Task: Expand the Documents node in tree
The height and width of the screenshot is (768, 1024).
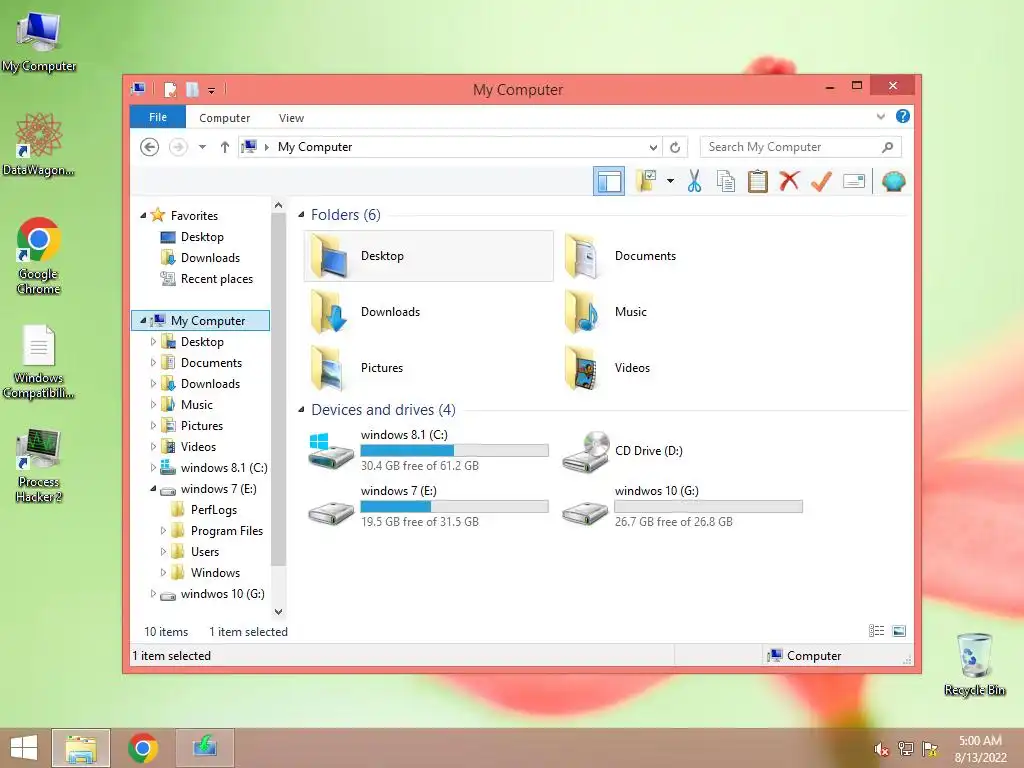Action: point(153,362)
